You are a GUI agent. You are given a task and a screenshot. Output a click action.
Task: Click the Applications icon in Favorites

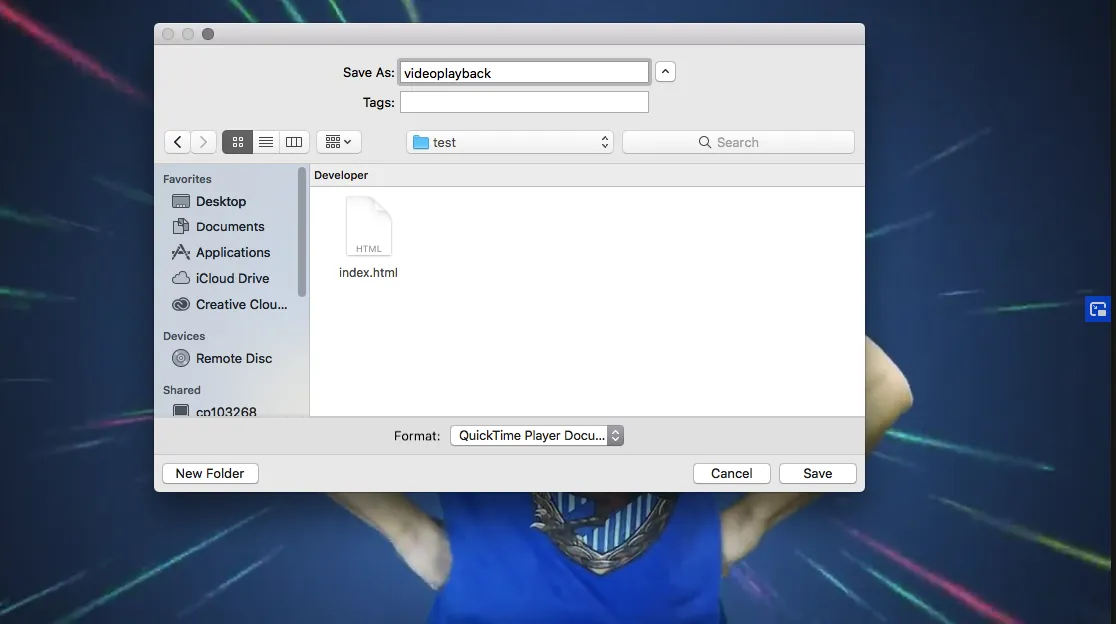pyautogui.click(x=181, y=252)
